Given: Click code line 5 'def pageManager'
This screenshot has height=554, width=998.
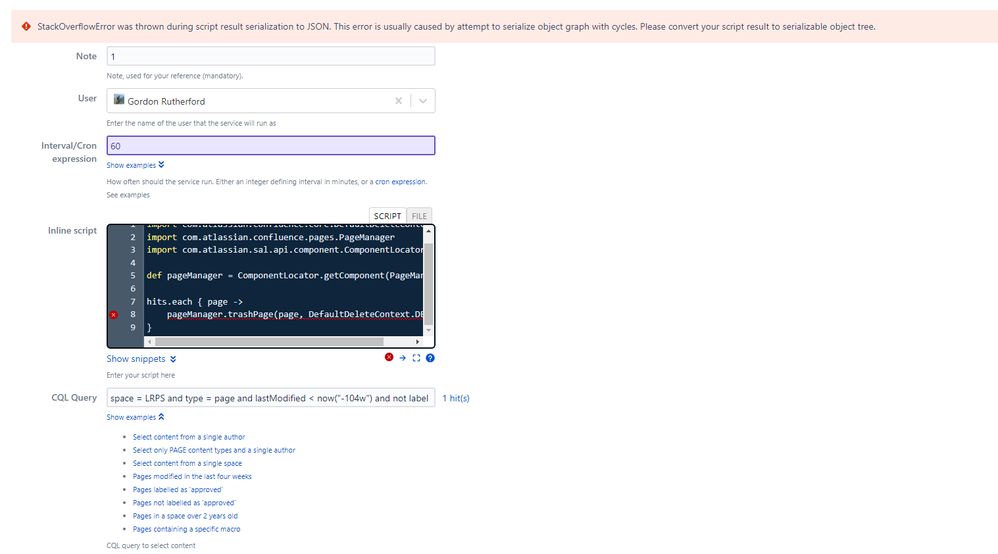Looking at the screenshot, I should (285, 276).
